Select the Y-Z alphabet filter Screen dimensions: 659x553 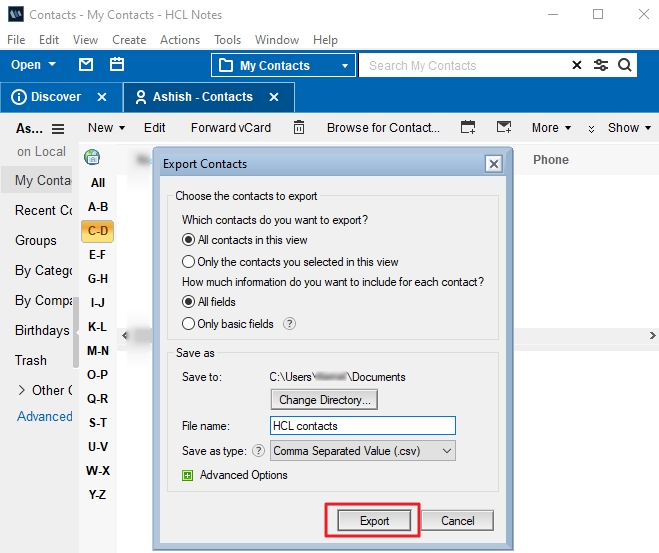tap(98, 495)
